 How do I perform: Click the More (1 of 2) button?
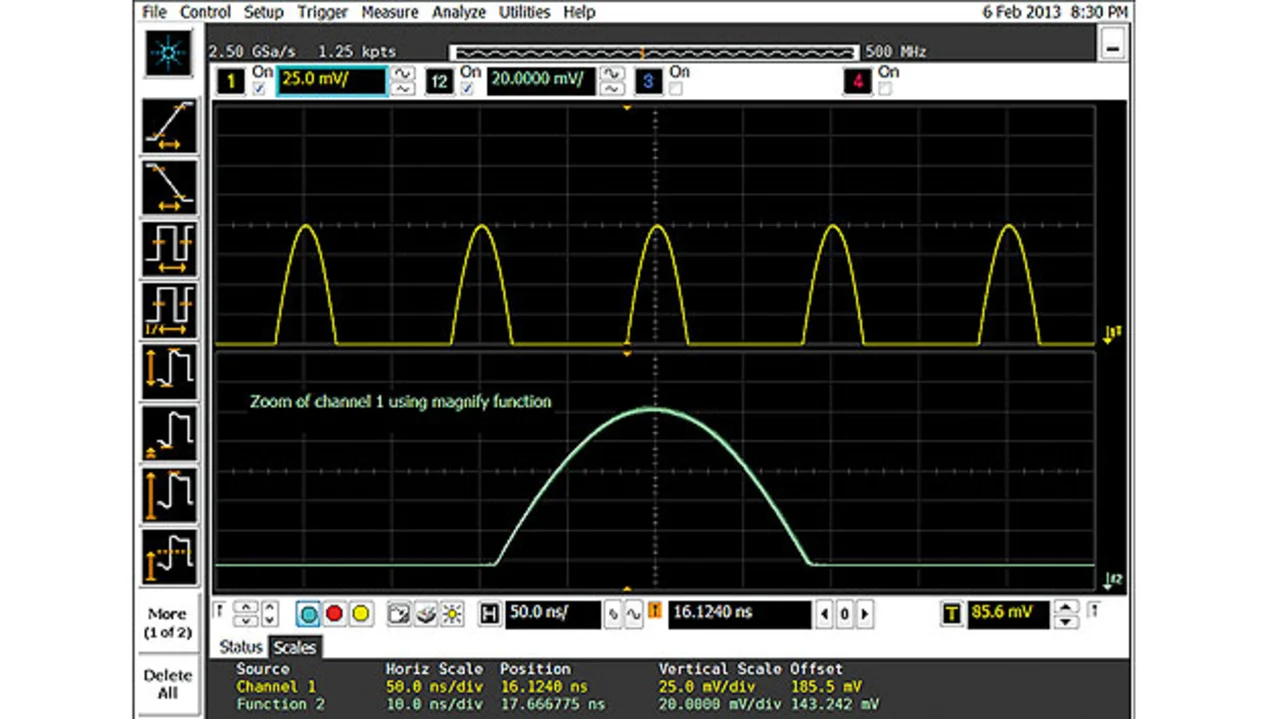[x=168, y=623]
